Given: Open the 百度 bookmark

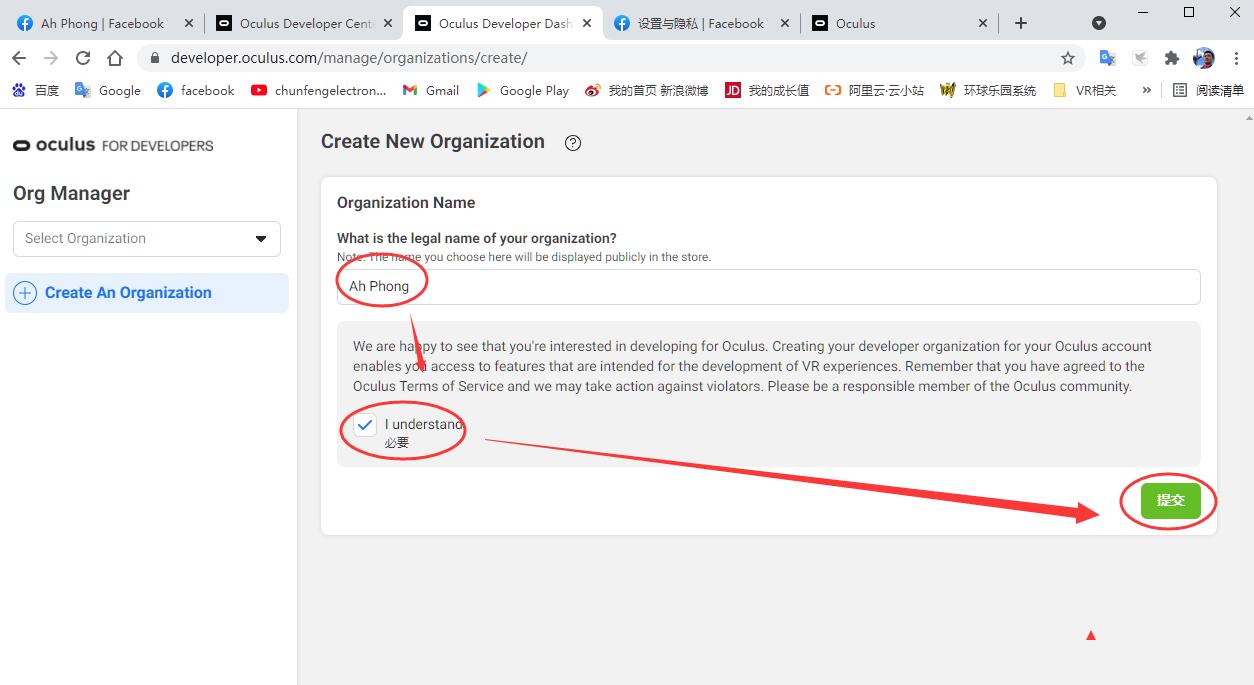Looking at the screenshot, I should (x=36, y=90).
